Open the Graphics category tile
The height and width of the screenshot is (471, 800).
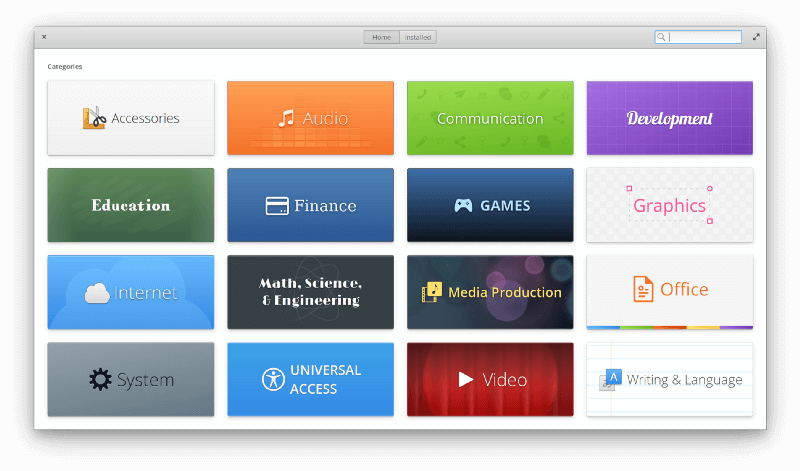(x=669, y=205)
